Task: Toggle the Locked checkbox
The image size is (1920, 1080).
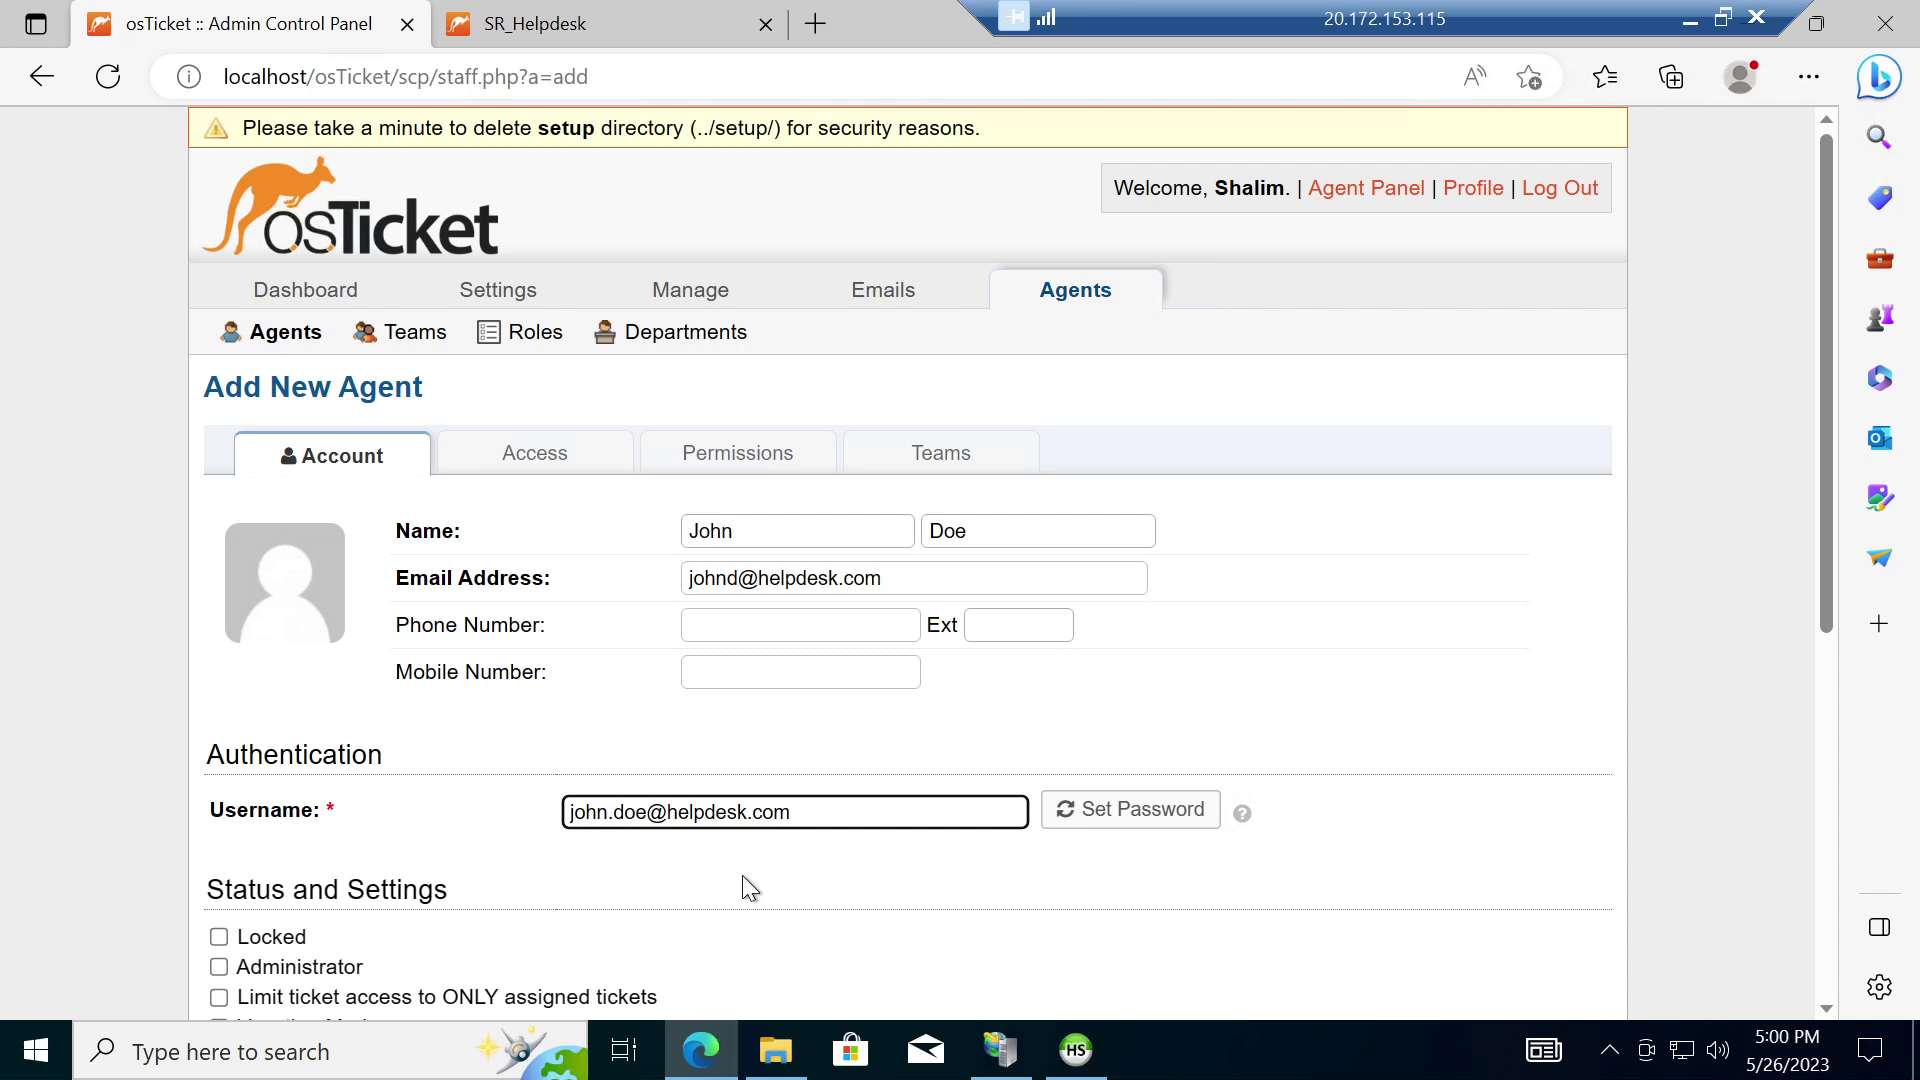Action: pos(219,936)
